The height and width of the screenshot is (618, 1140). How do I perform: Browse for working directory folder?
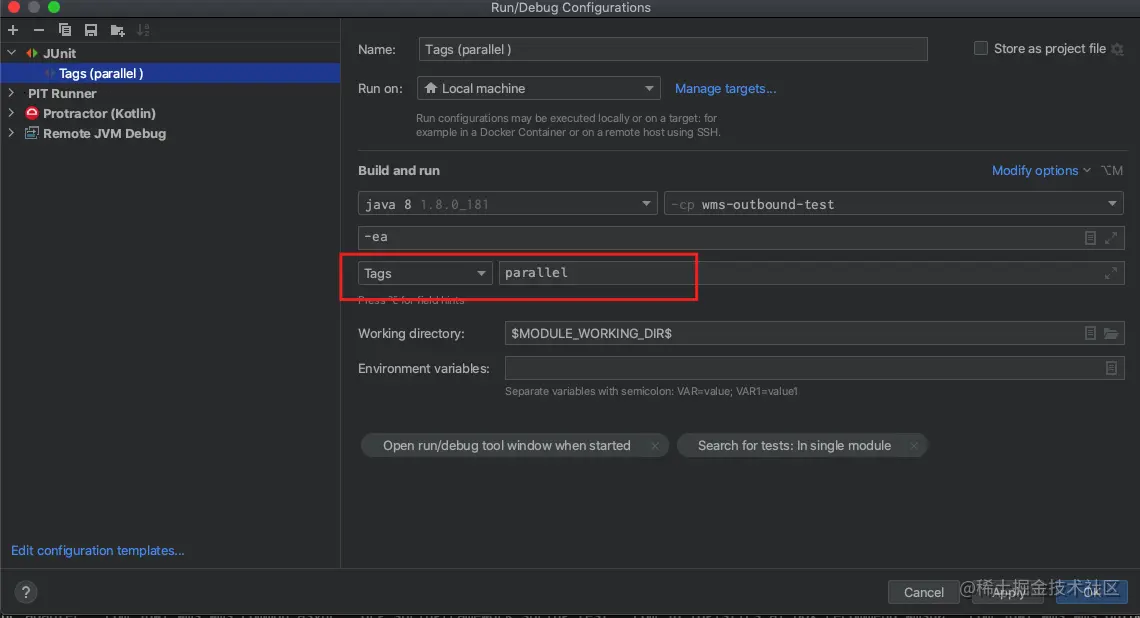point(1111,333)
